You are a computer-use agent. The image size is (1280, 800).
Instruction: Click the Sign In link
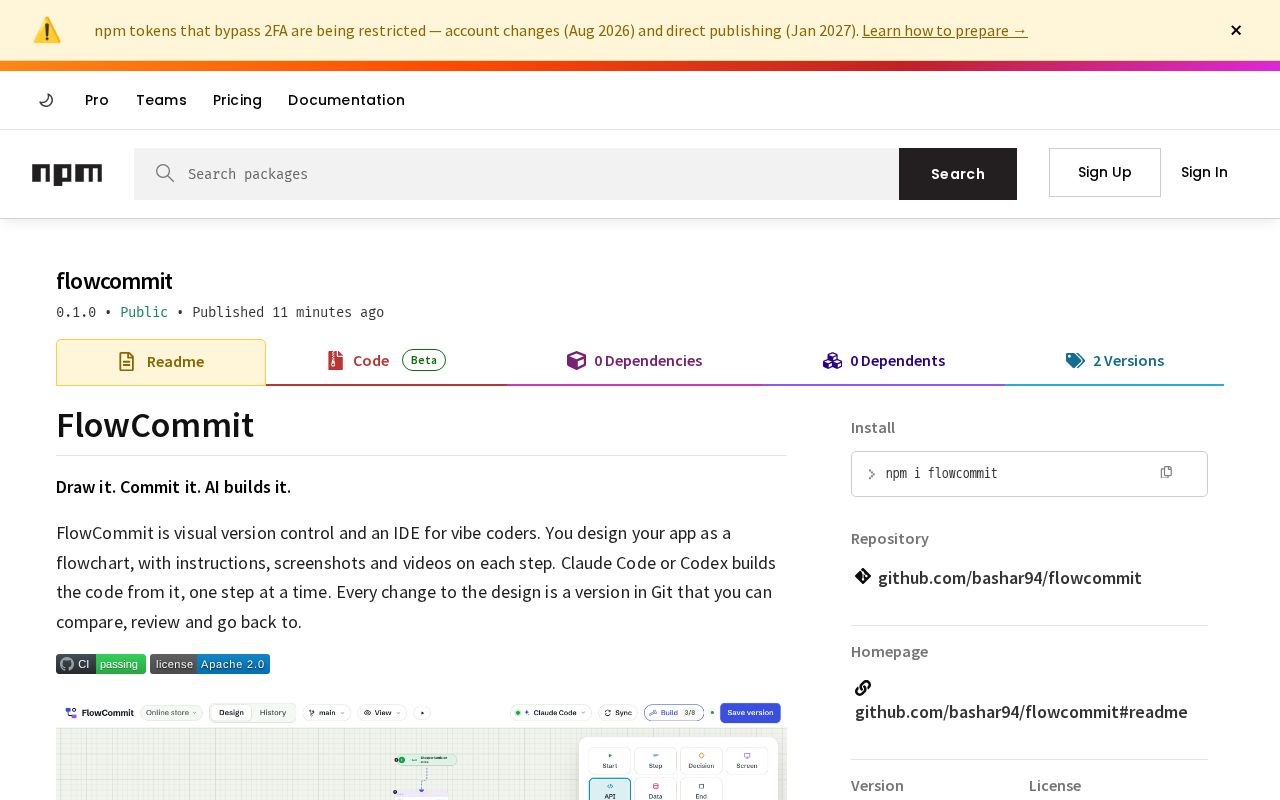1204,172
